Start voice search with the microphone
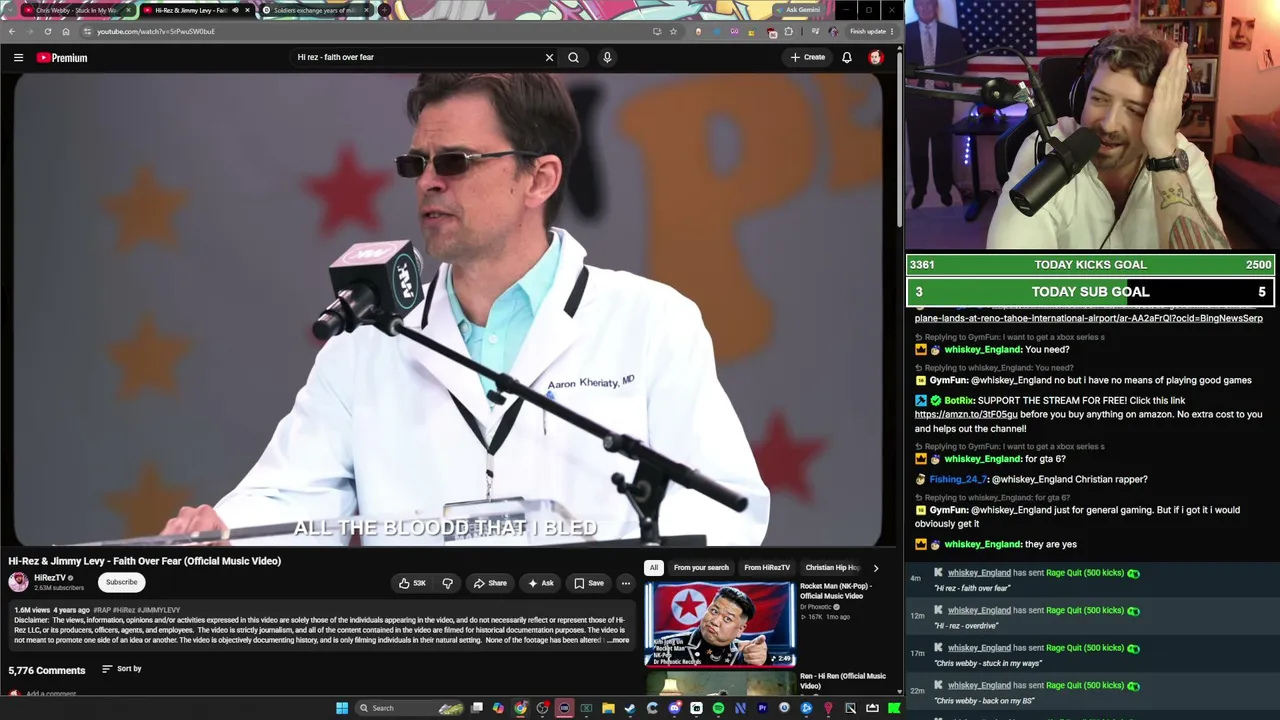This screenshot has width=1280, height=720. (x=607, y=58)
